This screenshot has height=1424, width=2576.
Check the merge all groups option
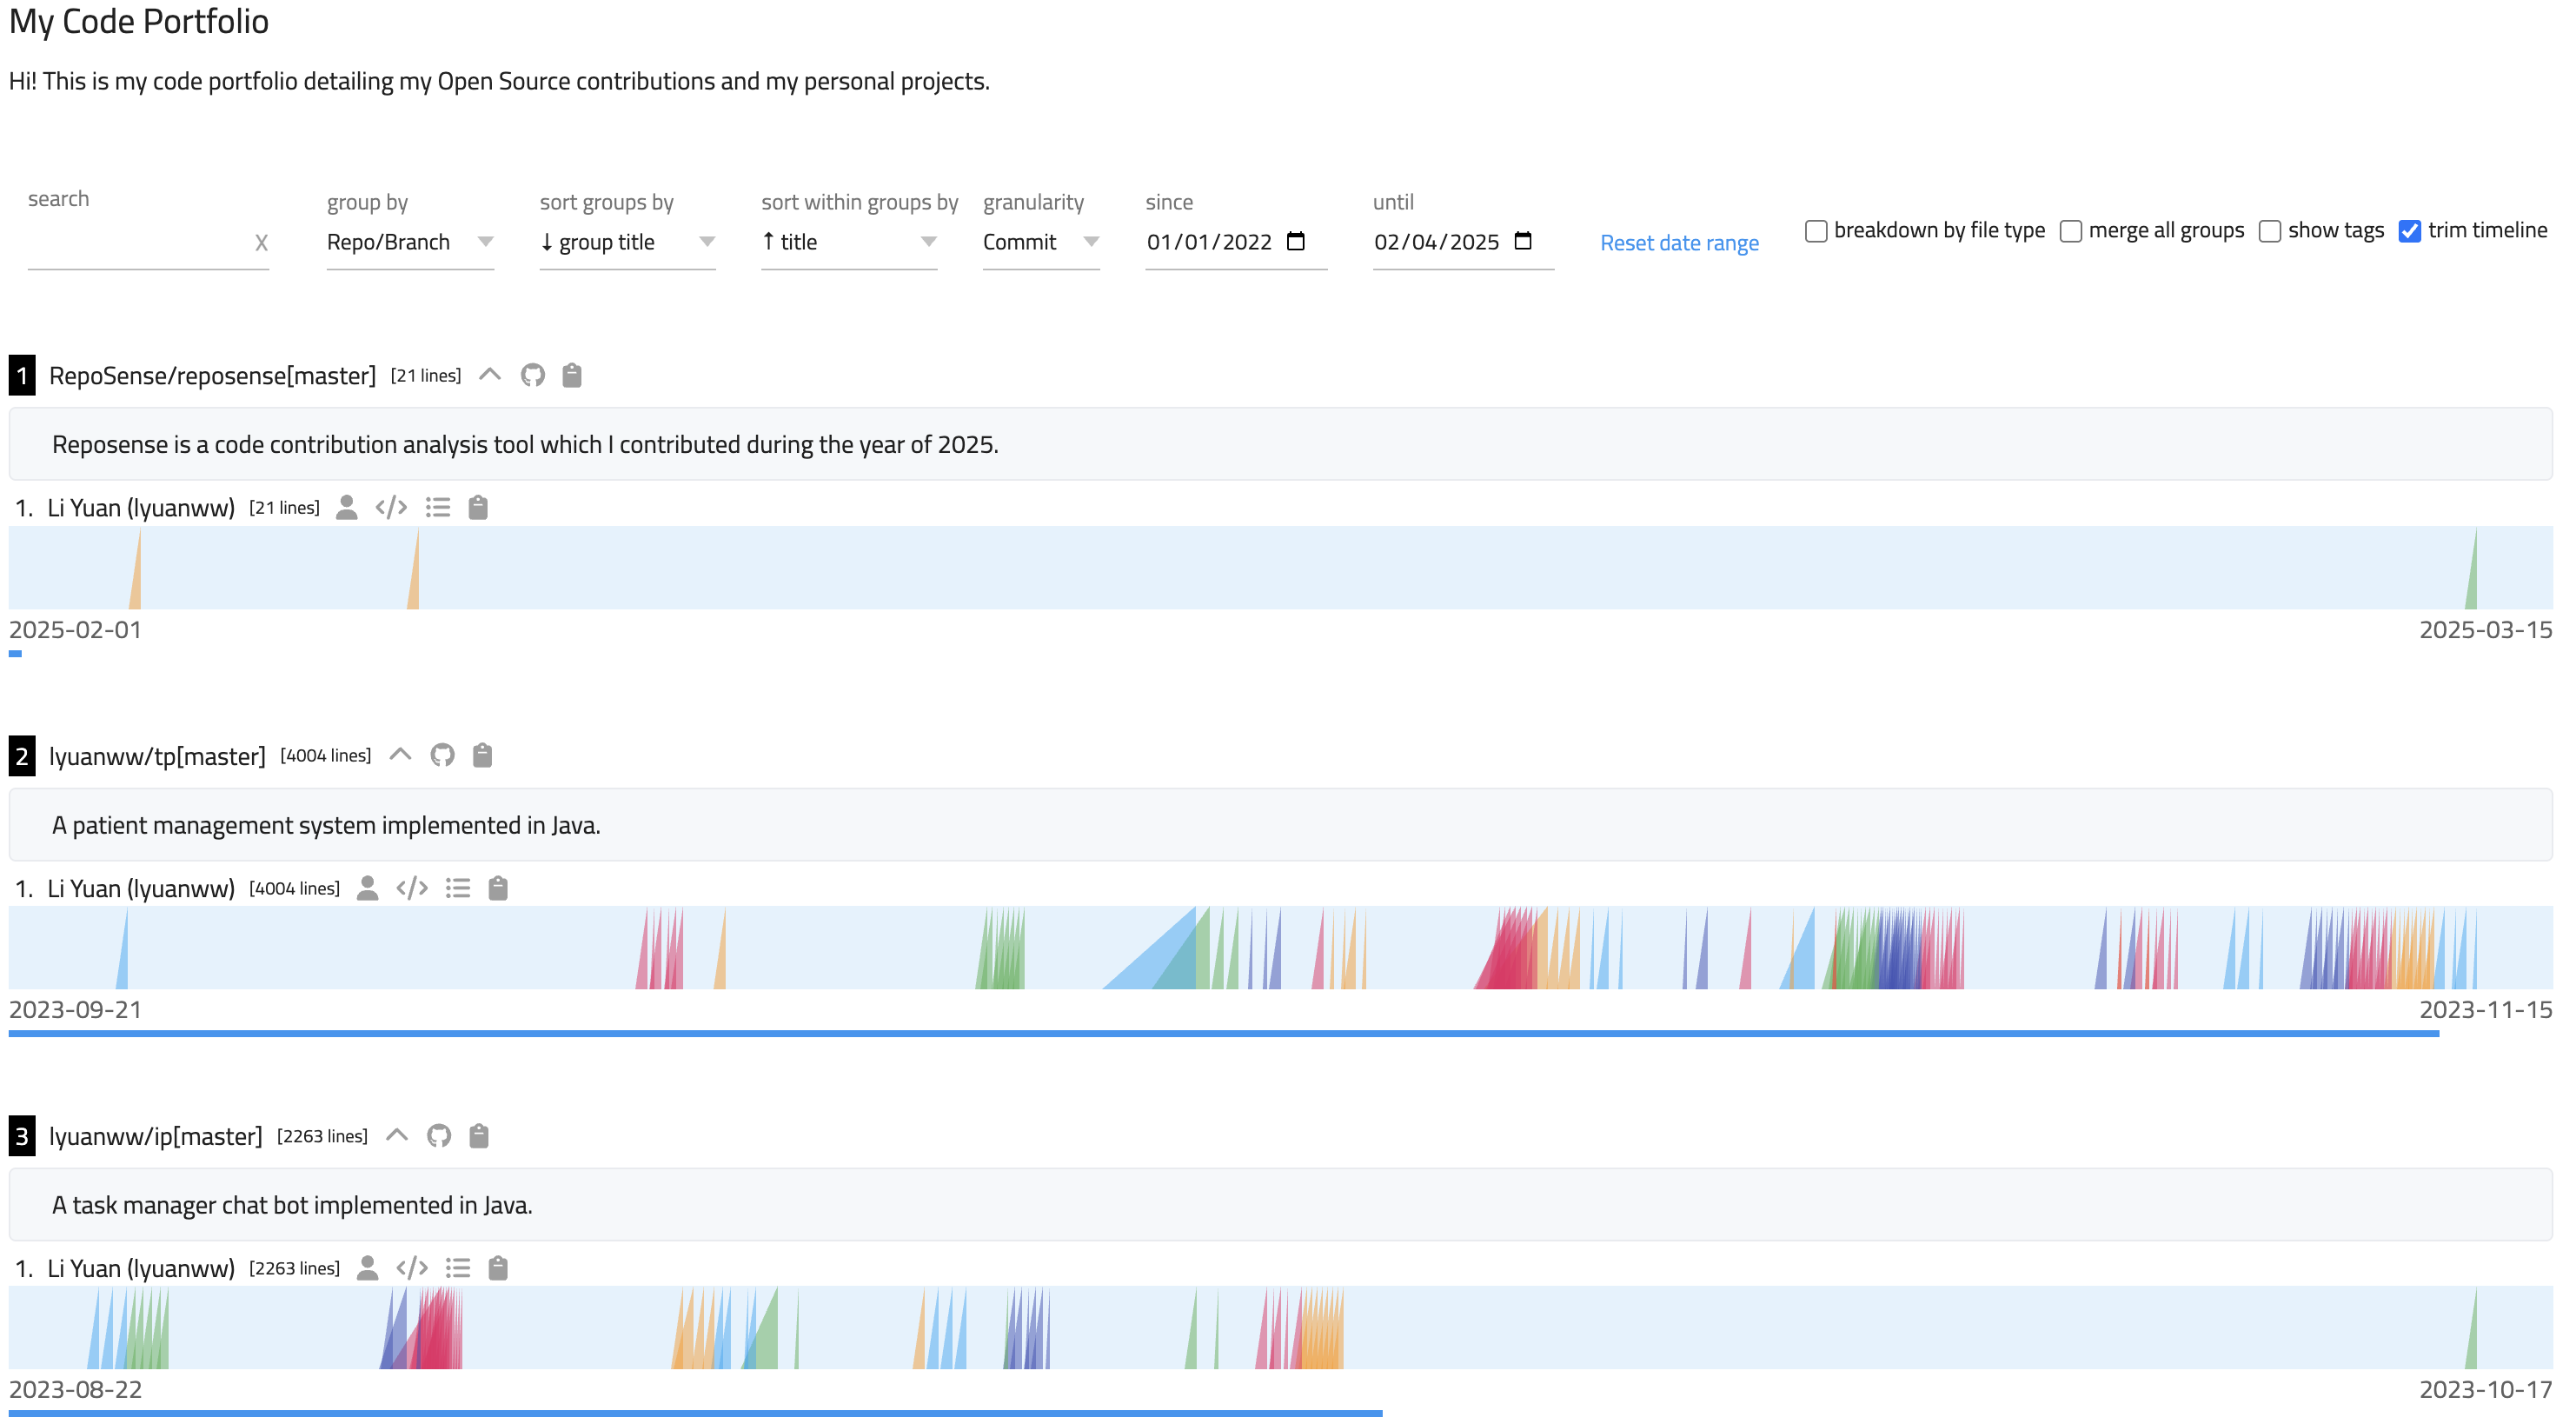2071,231
